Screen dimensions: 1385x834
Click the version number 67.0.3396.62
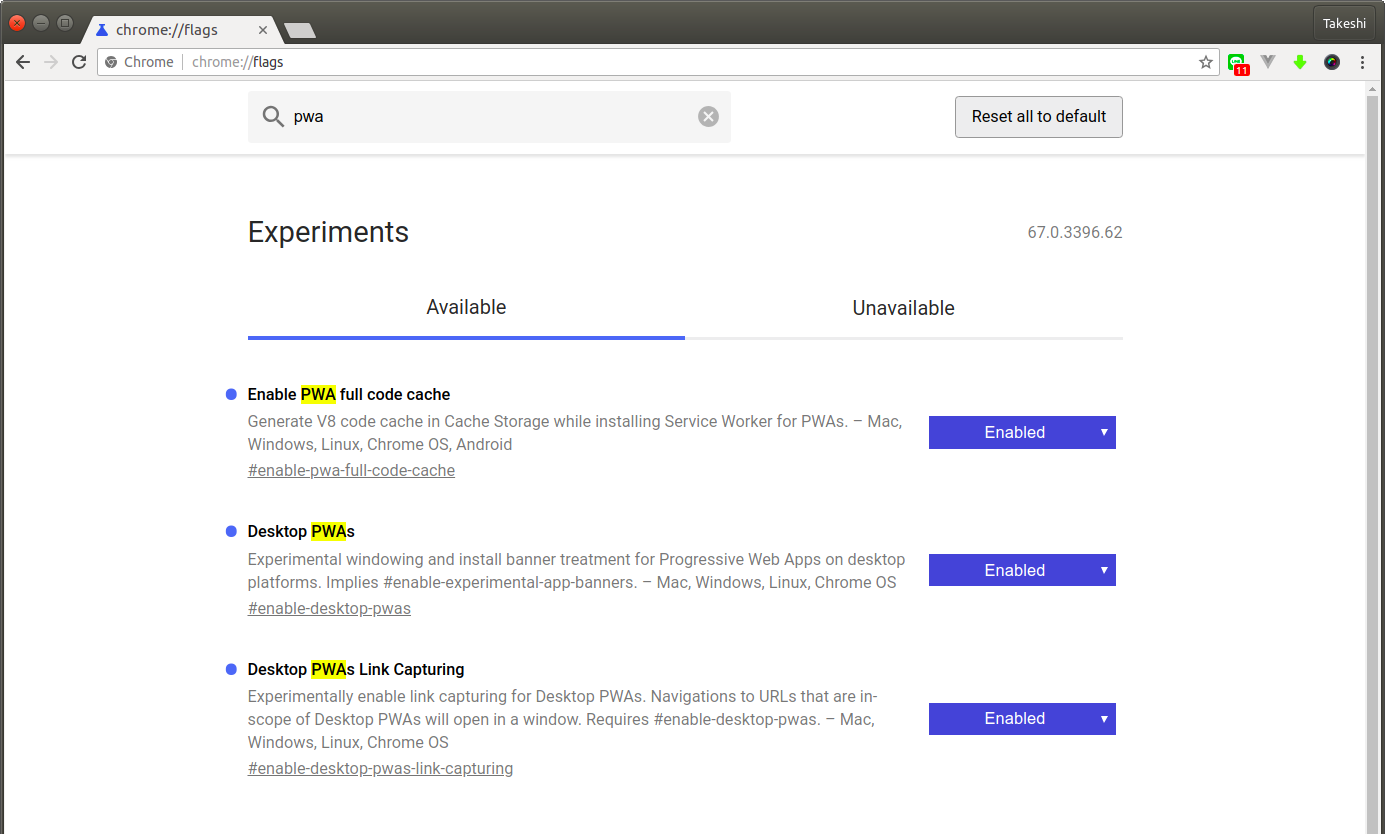point(1075,232)
